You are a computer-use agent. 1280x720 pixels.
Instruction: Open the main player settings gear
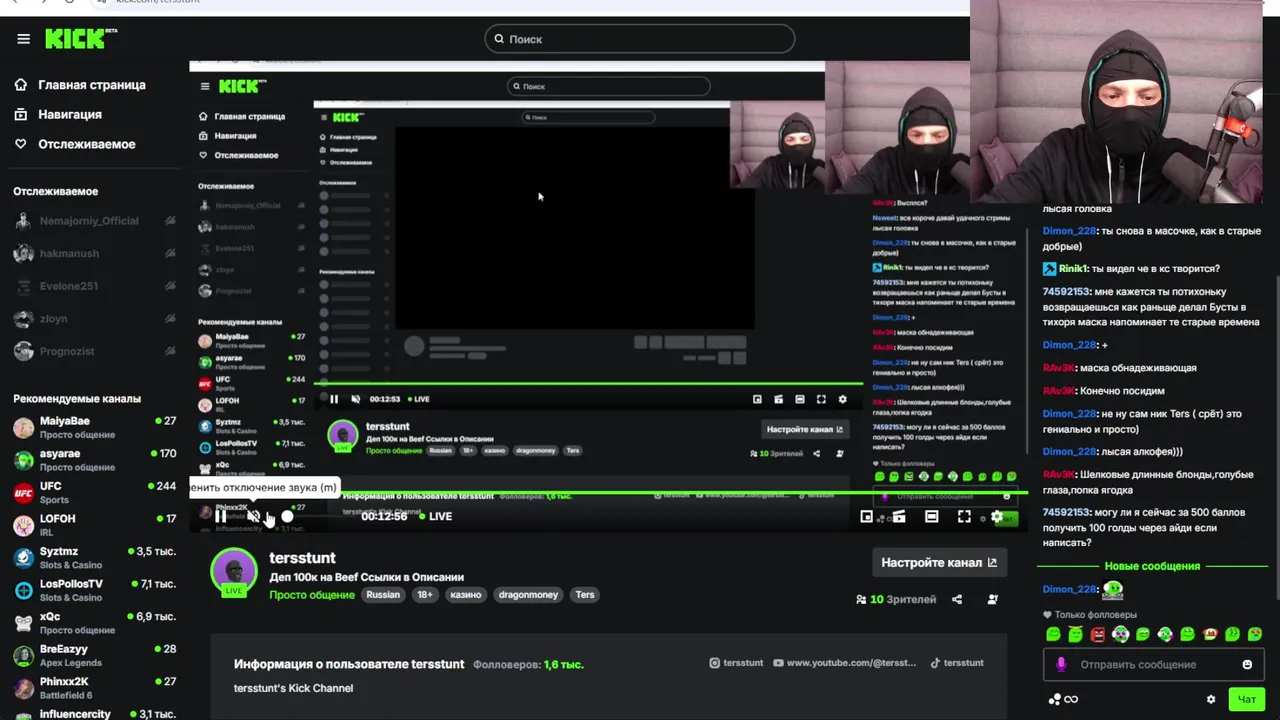click(x=996, y=516)
